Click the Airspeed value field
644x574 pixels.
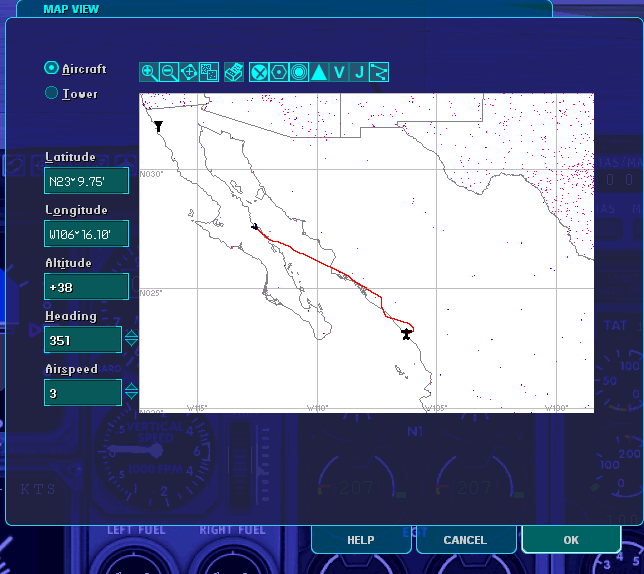point(83,393)
